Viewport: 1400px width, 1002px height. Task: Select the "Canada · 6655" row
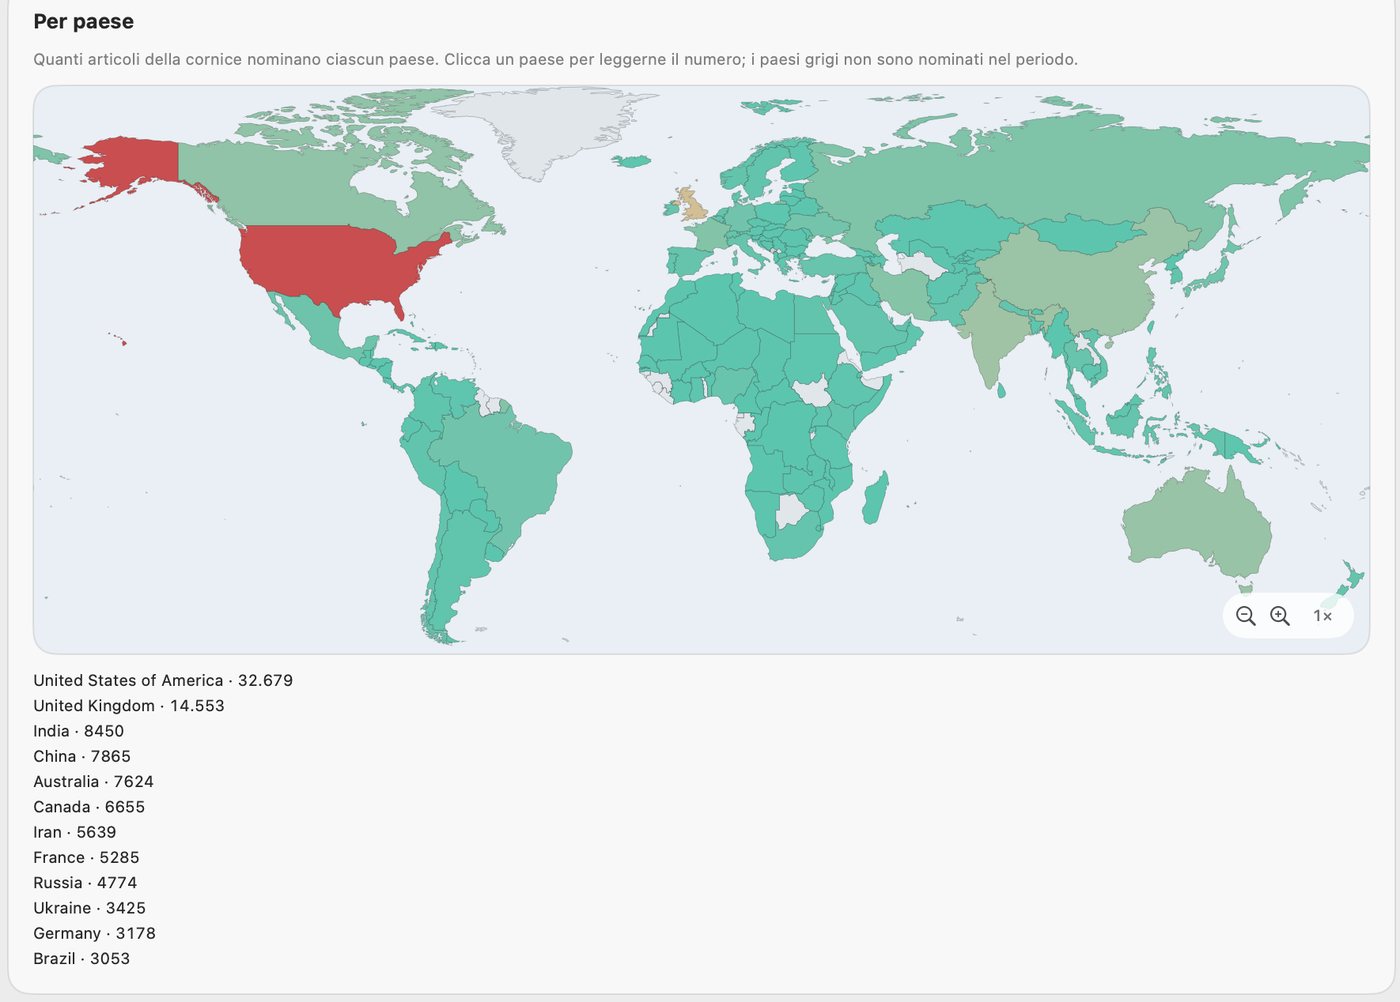click(89, 807)
